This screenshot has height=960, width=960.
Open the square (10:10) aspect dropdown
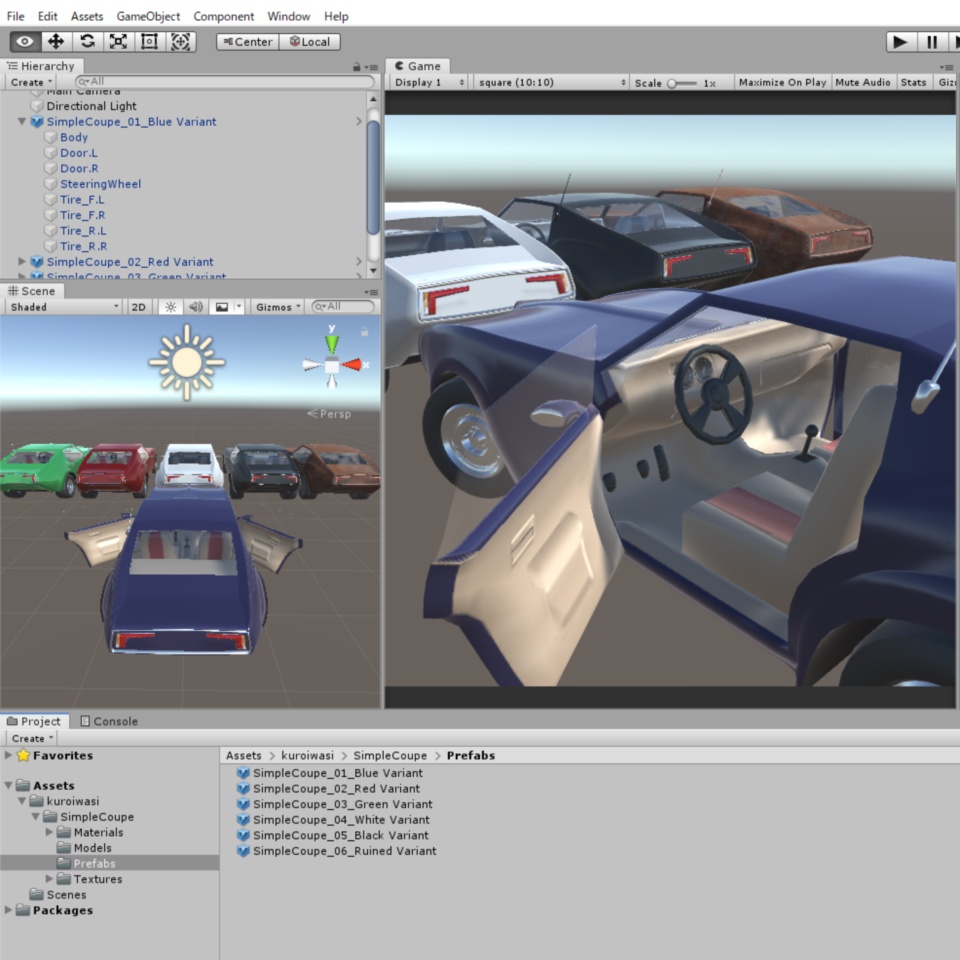click(x=552, y=82)
